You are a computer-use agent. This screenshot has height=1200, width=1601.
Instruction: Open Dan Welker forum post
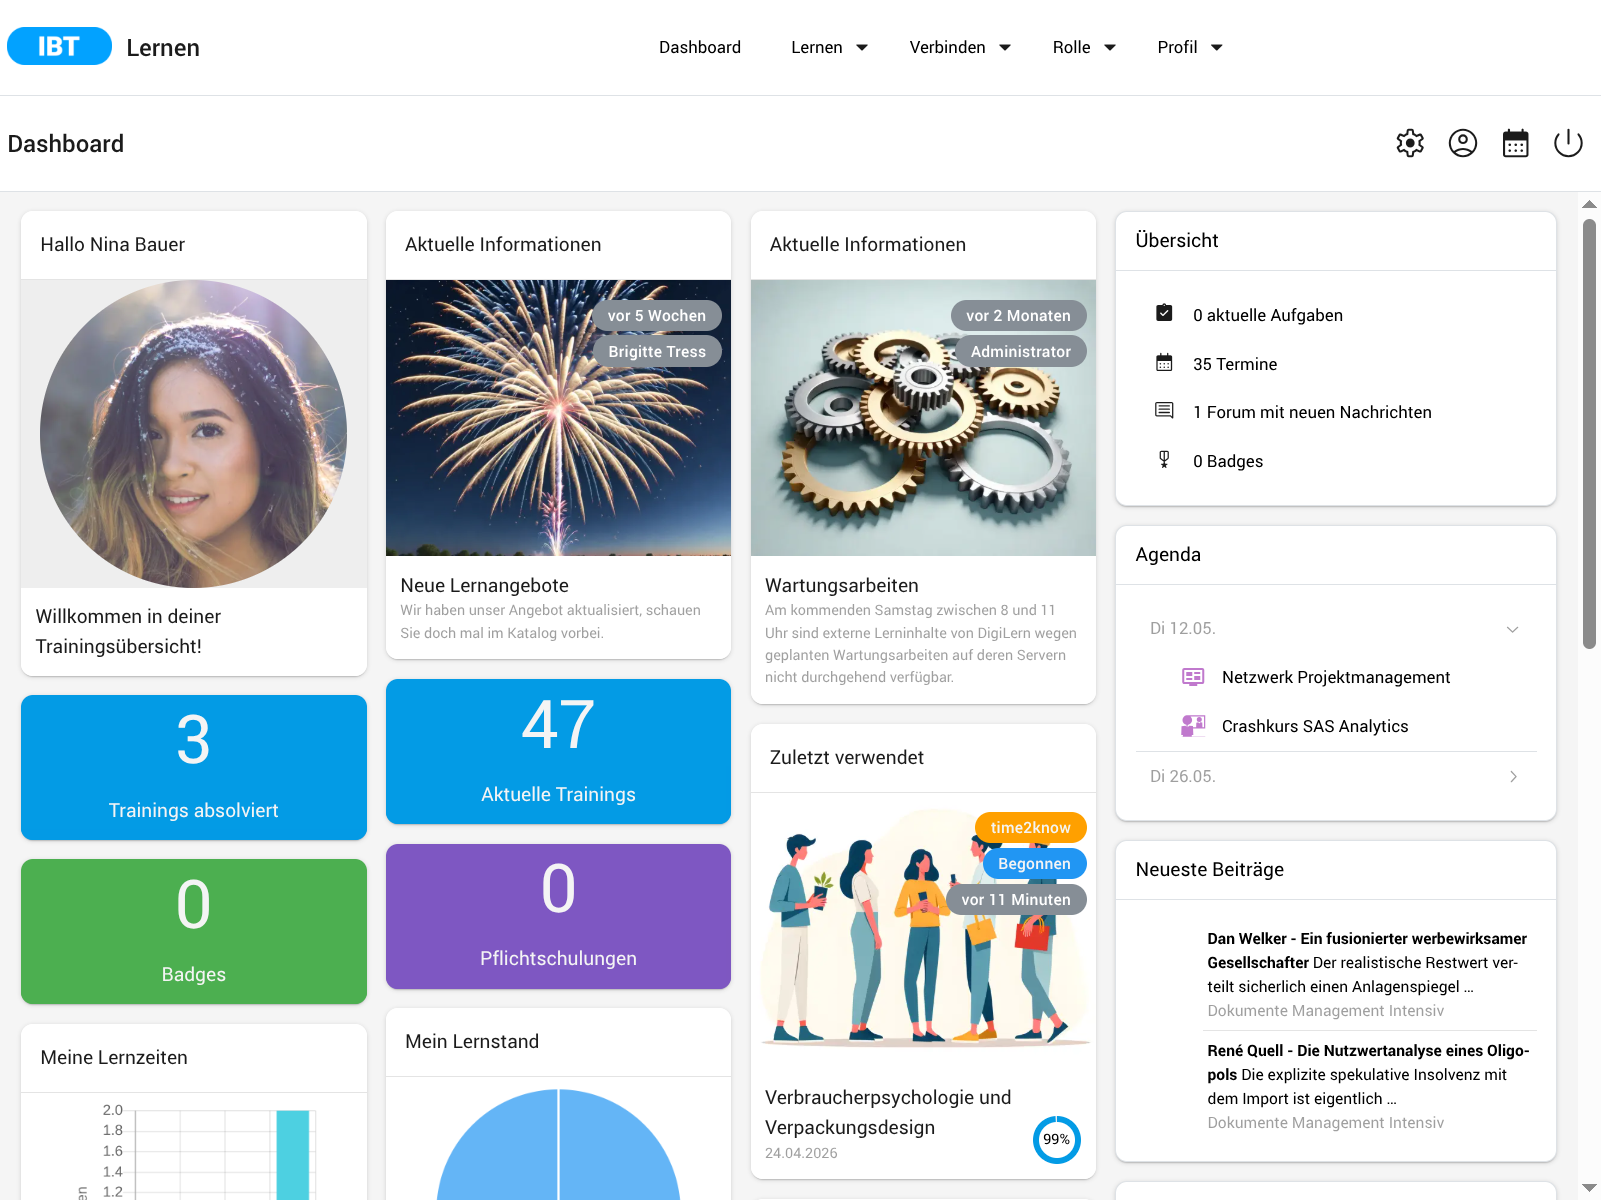point(1367,963)
